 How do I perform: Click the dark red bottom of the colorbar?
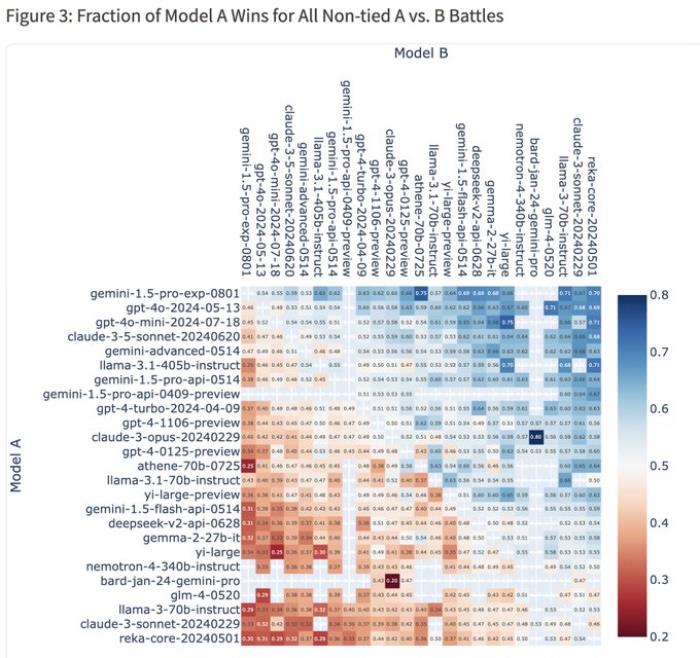click(632, 629)
